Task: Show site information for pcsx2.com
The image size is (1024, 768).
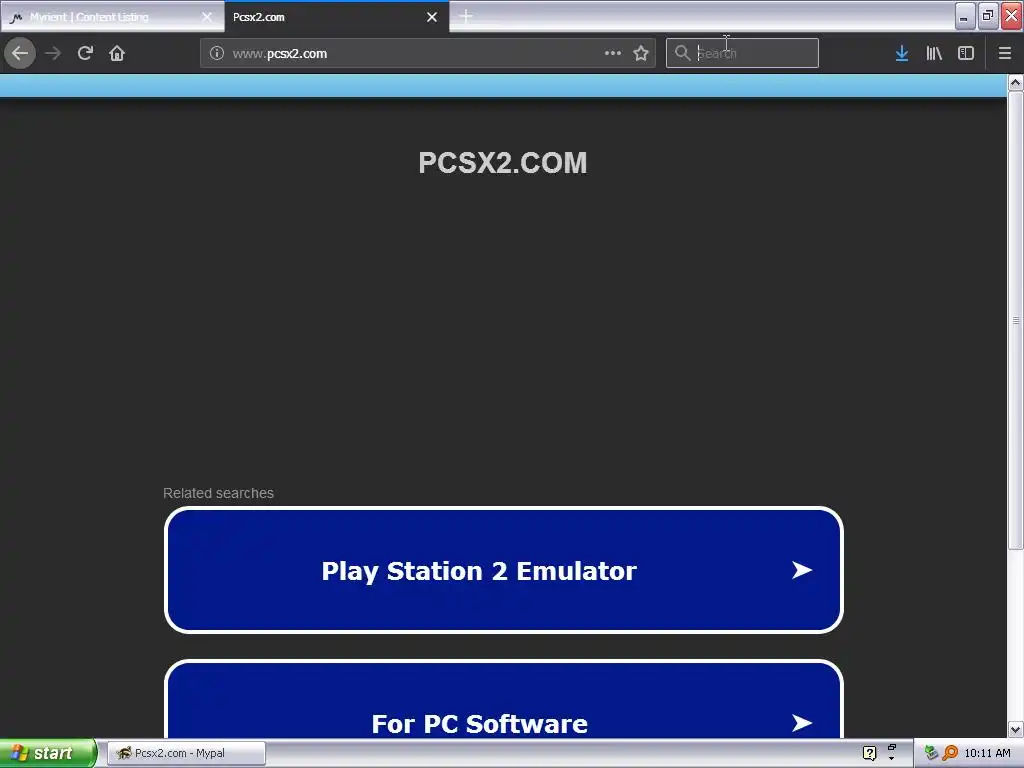Action: 217,53
